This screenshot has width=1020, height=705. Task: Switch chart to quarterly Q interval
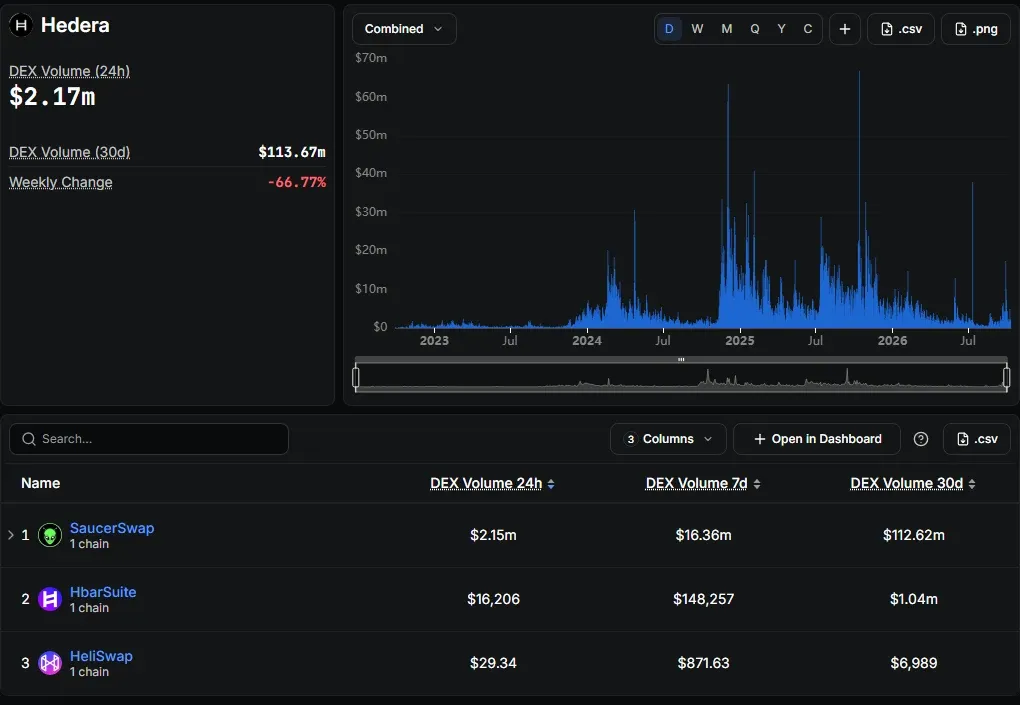point(755,29)
